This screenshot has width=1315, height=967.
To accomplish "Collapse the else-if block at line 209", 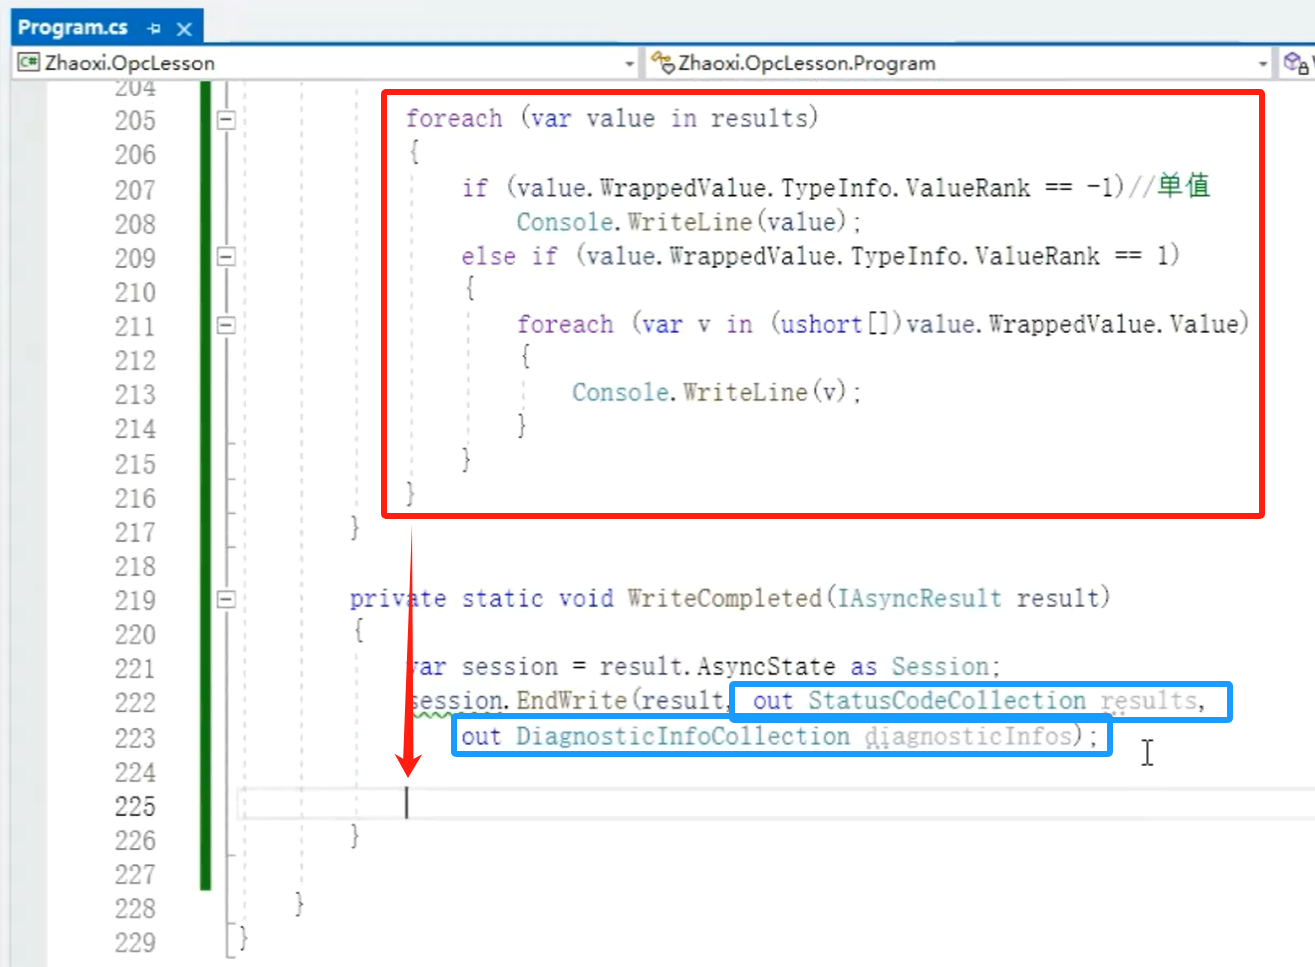I will coord(226,257).
